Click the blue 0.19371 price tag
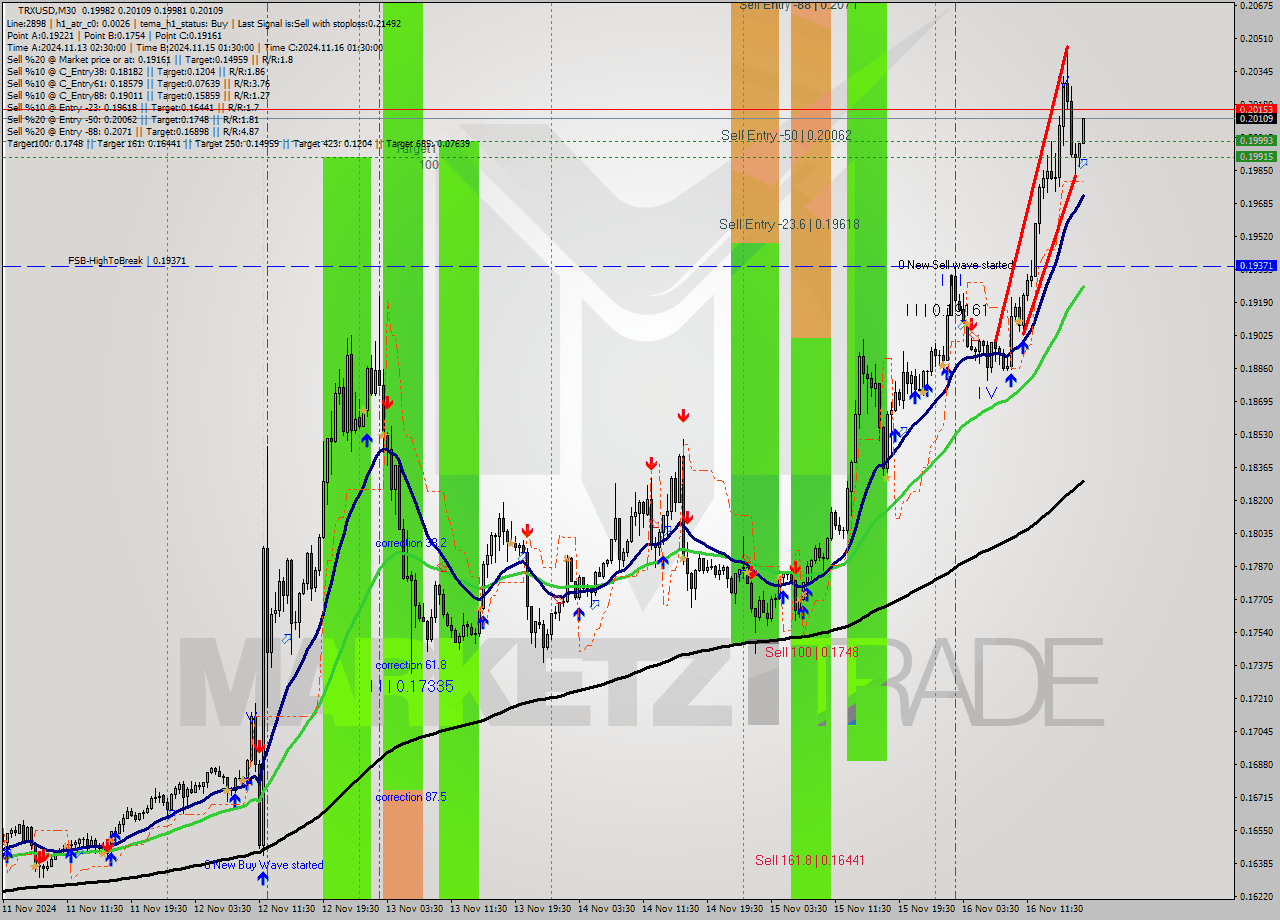Image resolution: width=1280 pixels, height=920 pixels. click(x=1256, y=266)
